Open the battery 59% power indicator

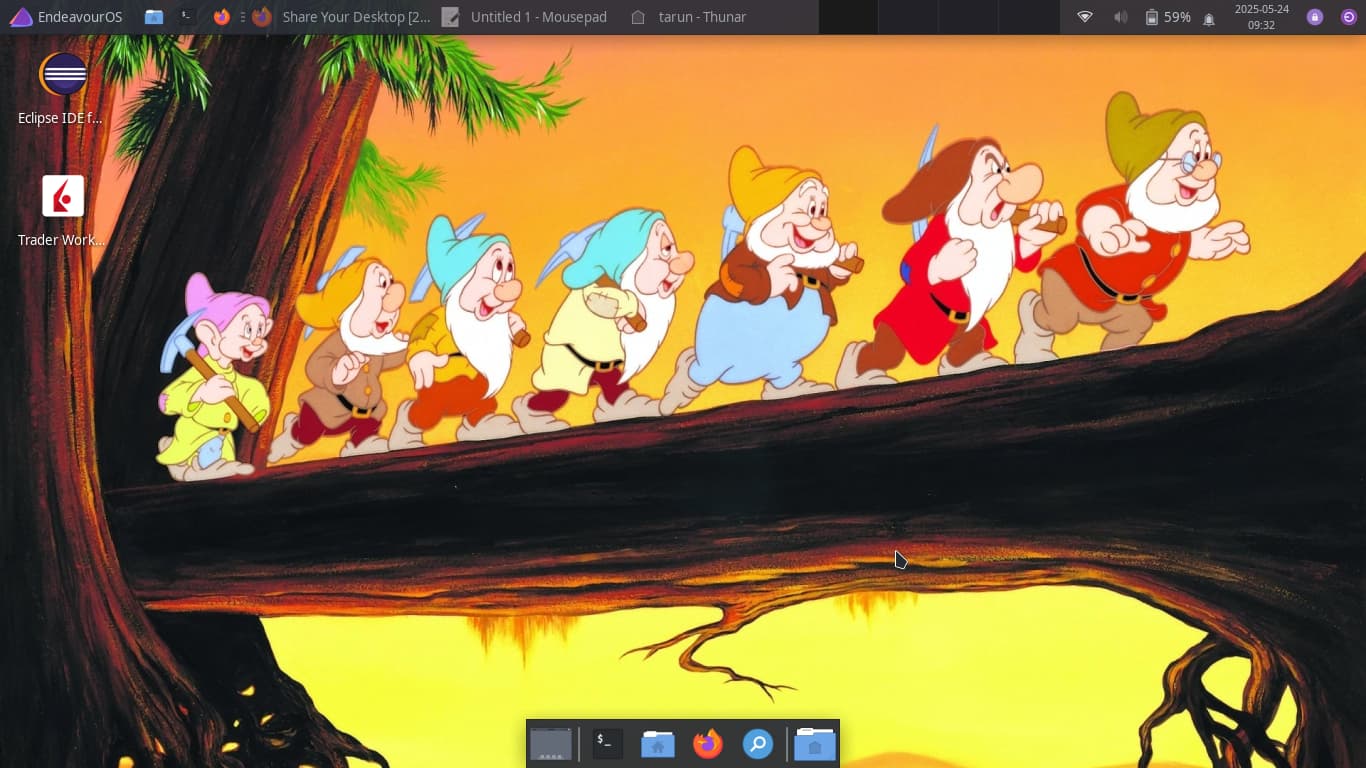[1167, 17]
